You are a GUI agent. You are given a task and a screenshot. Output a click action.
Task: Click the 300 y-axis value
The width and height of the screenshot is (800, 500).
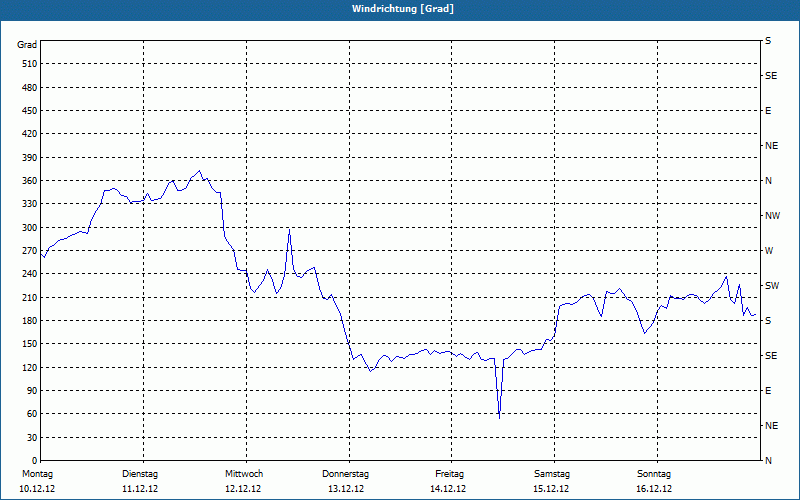30,227
